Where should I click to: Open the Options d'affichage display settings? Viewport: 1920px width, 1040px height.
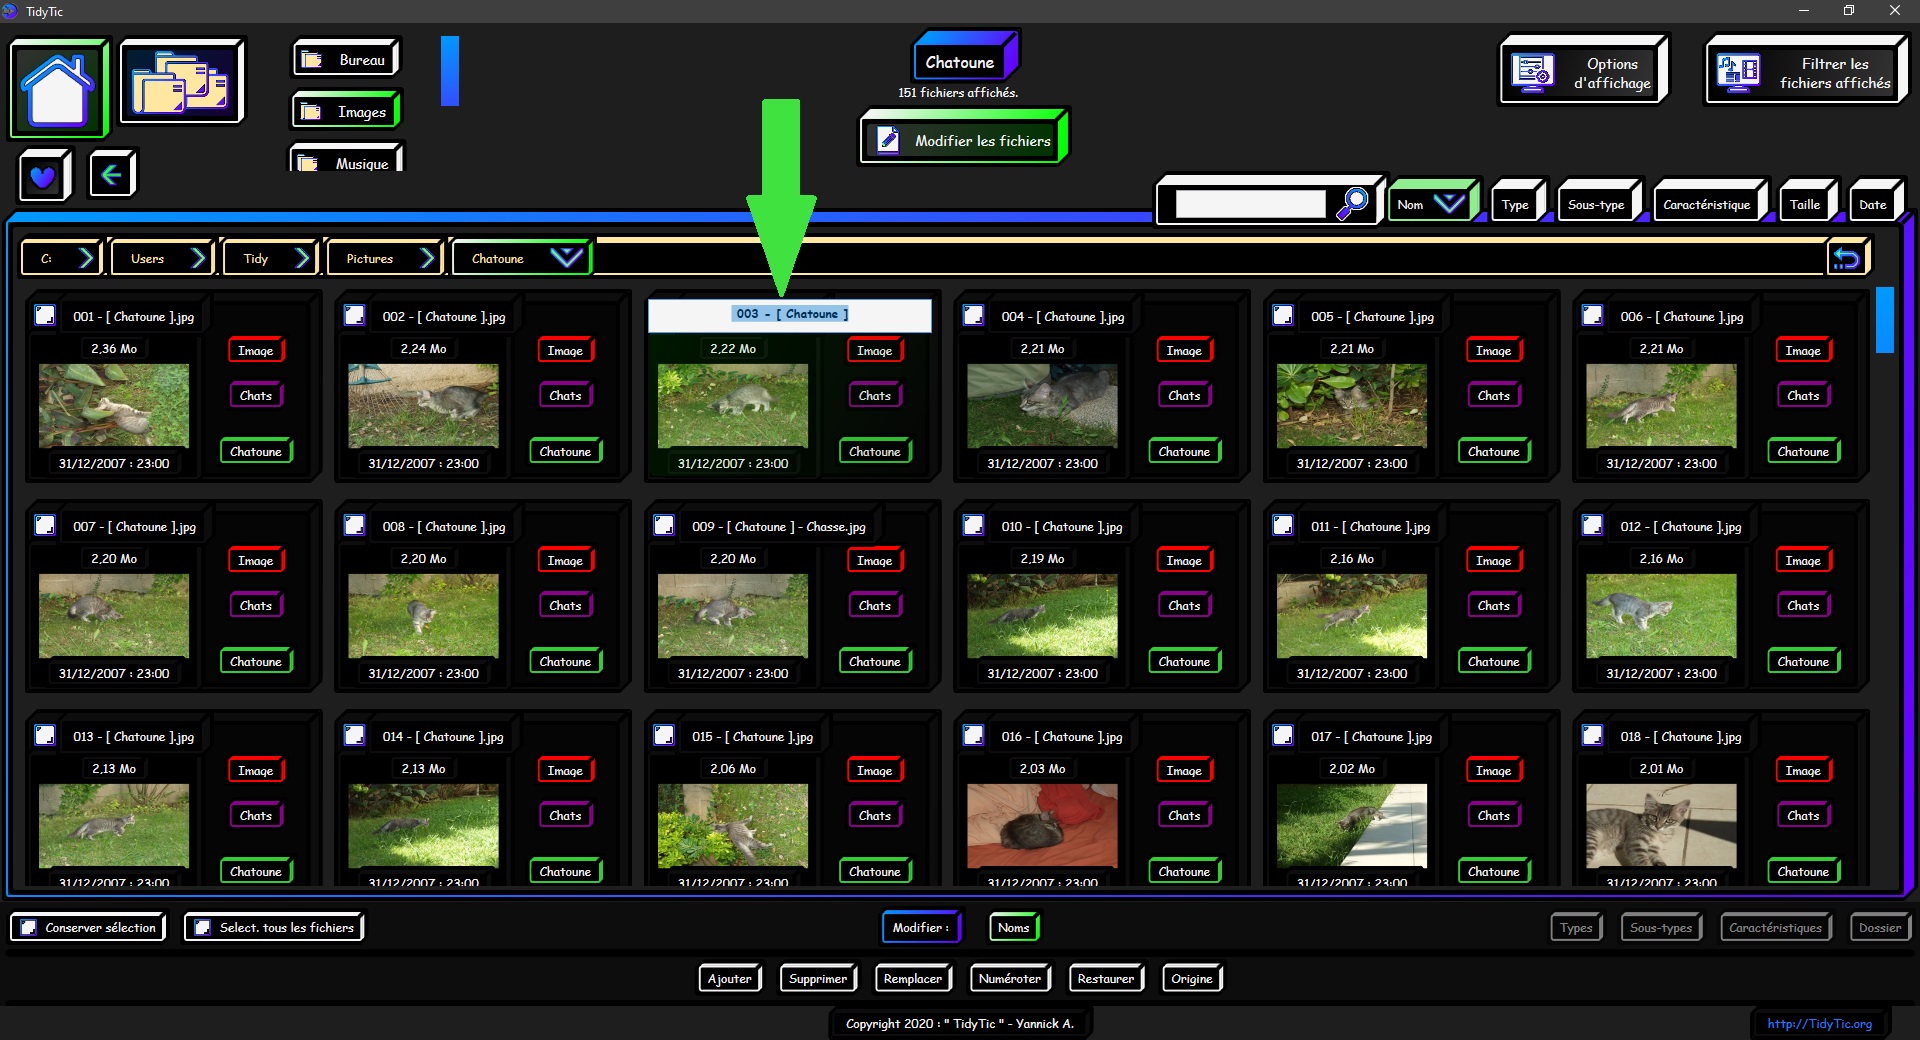click(1583, 73)
